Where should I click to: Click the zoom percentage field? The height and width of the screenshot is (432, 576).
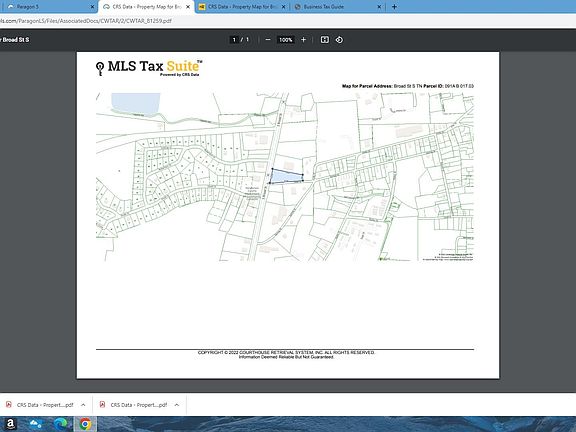(285, 40)
